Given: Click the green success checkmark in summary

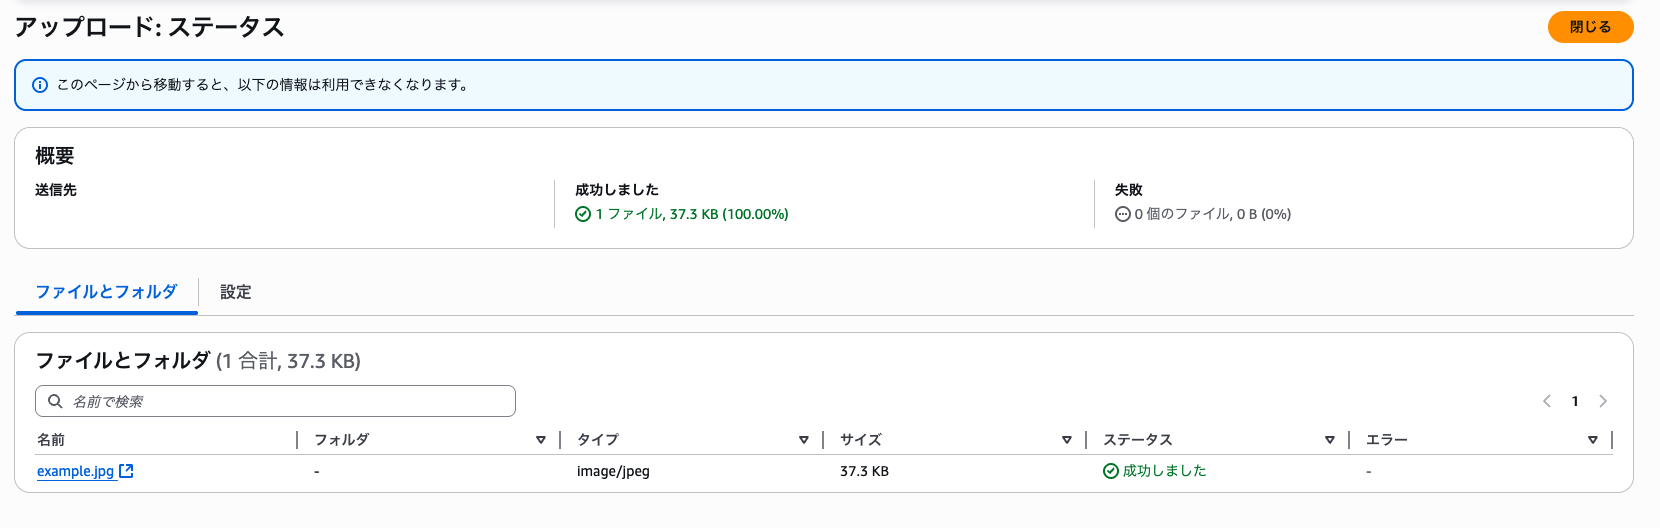Looking at the screenshot, I should pos(583,214).
